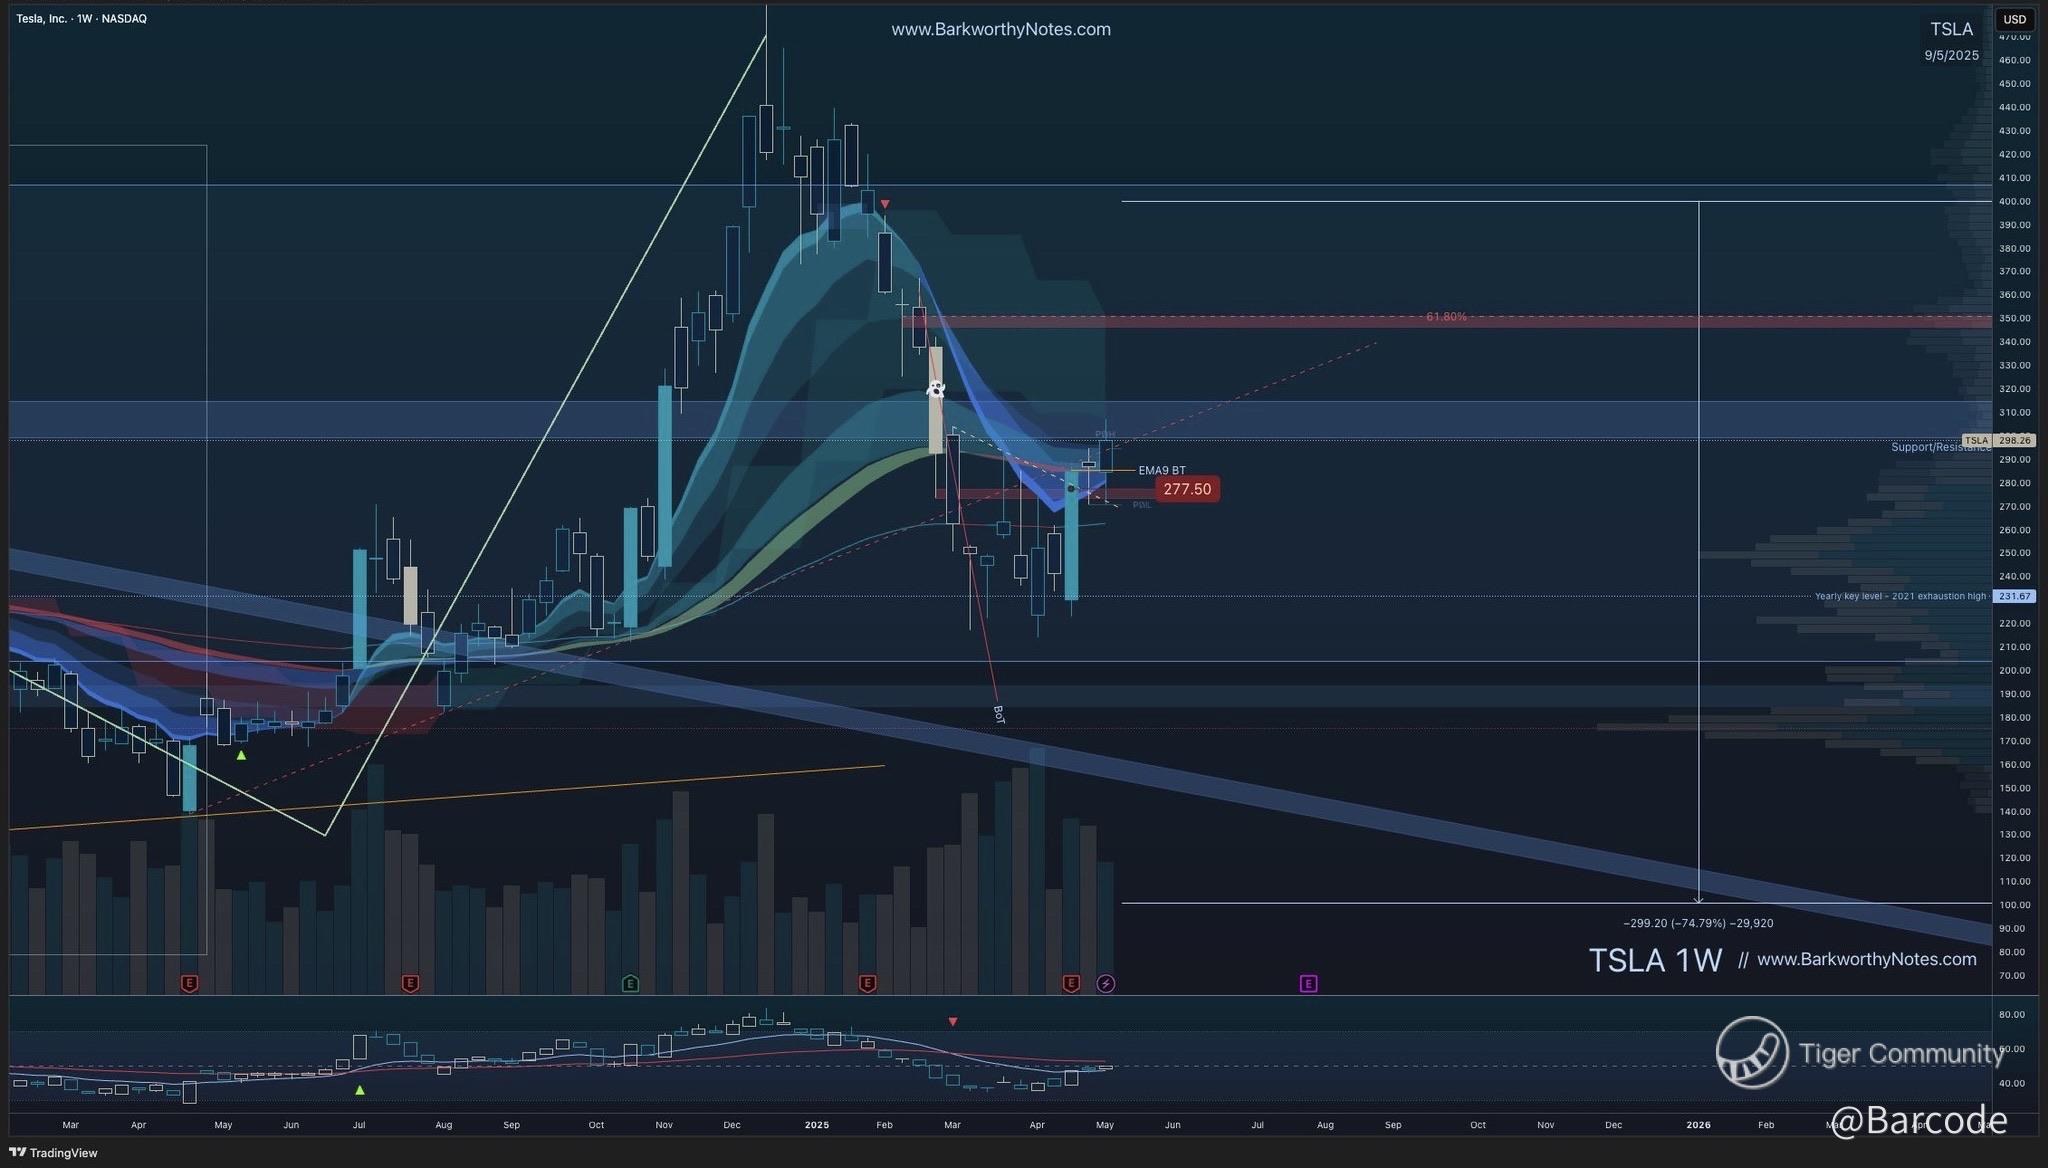
Task: Click the red earnings marker beside lightning icon
Action: [1071, 984]
